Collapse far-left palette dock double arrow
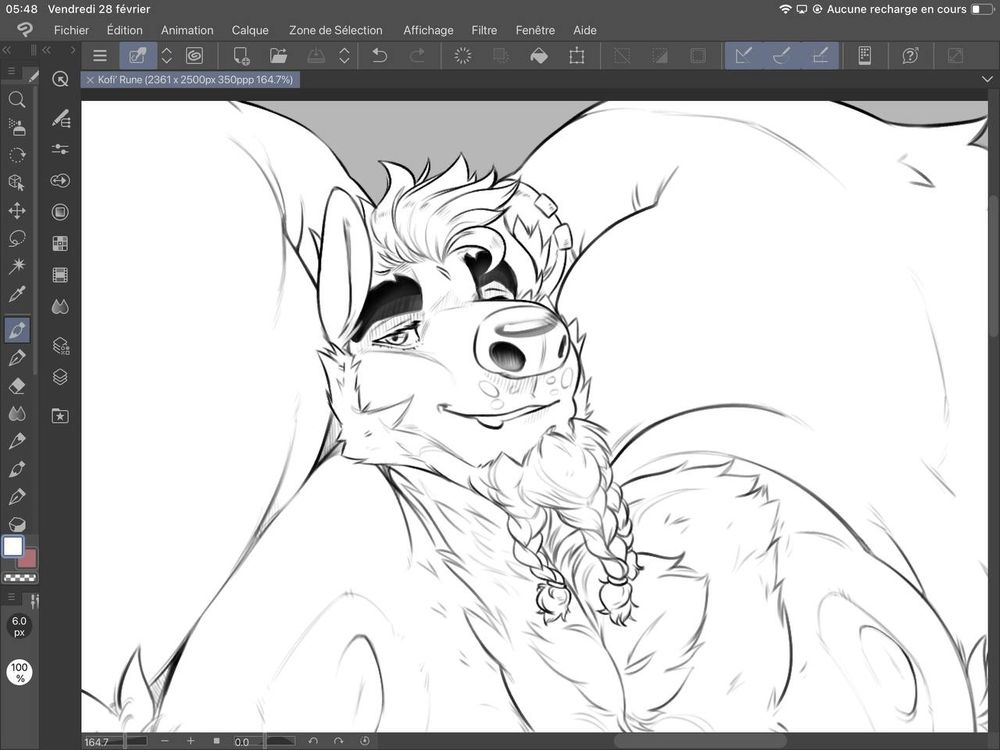 pyautogui.click(x=7, y=50)
